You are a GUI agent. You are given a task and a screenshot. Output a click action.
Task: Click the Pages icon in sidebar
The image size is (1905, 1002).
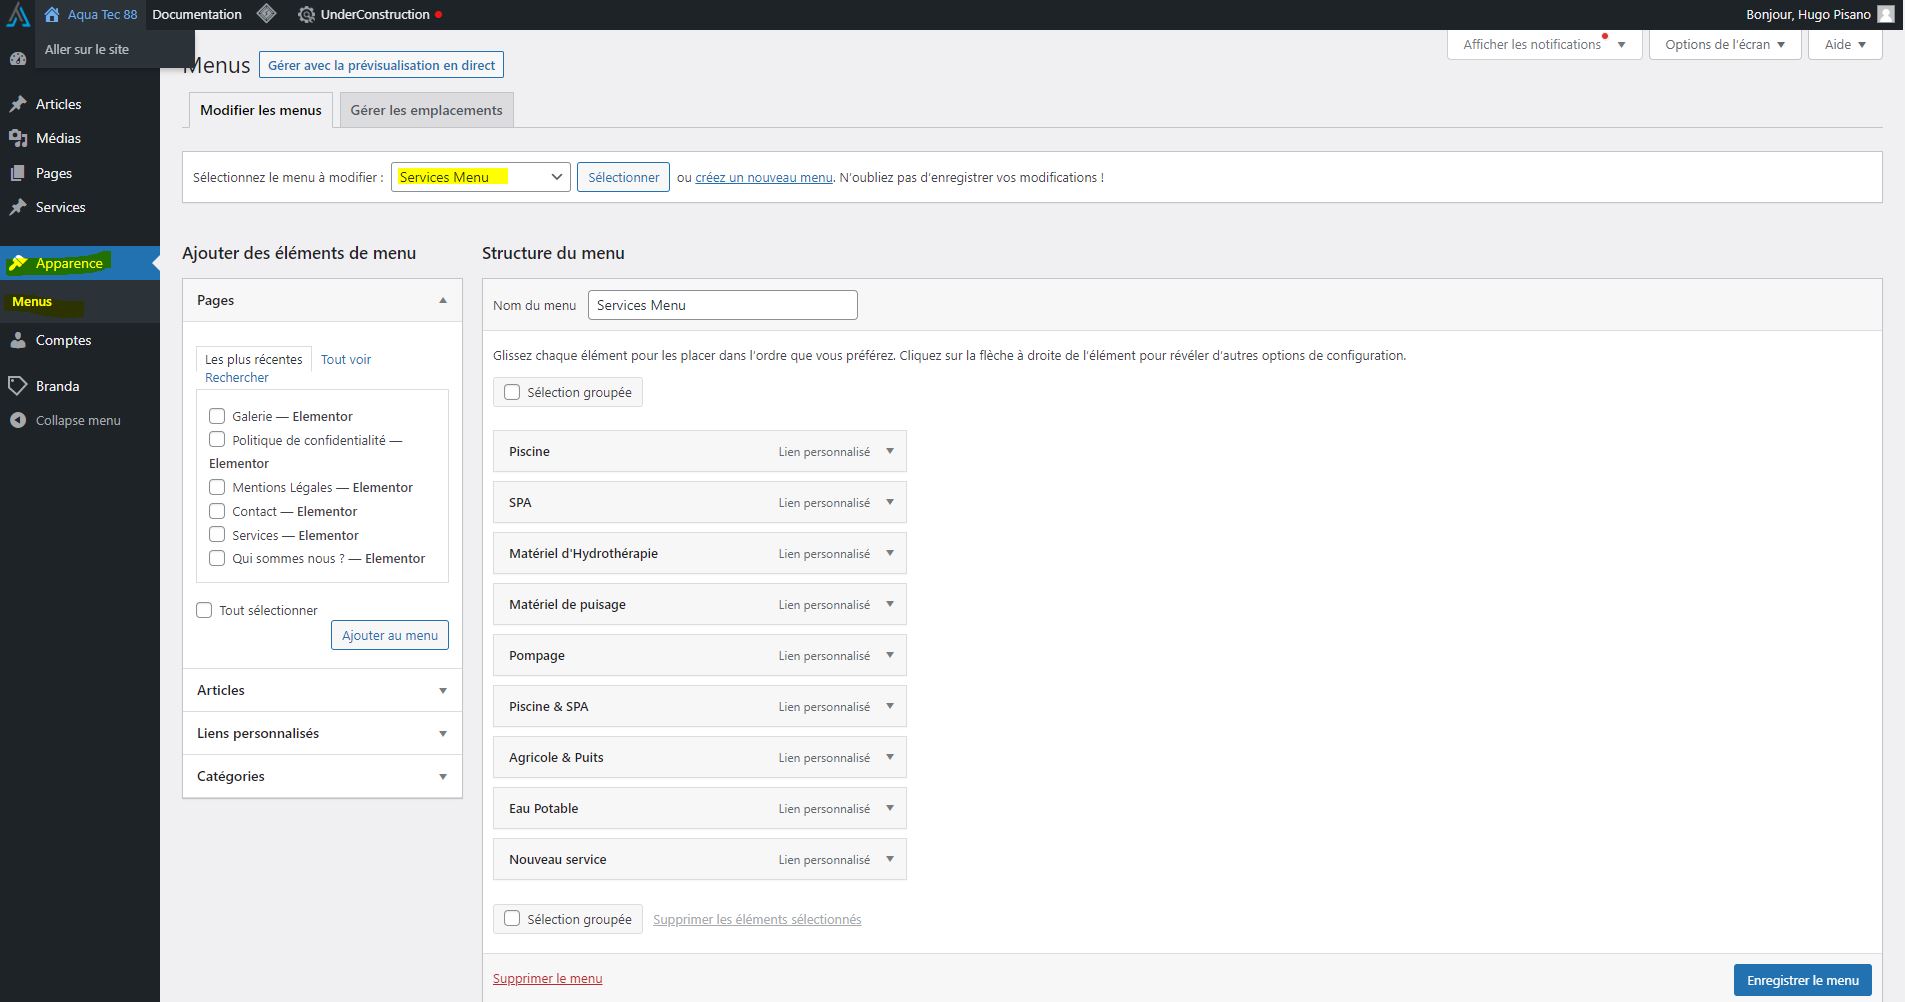[x=17, y=173]
